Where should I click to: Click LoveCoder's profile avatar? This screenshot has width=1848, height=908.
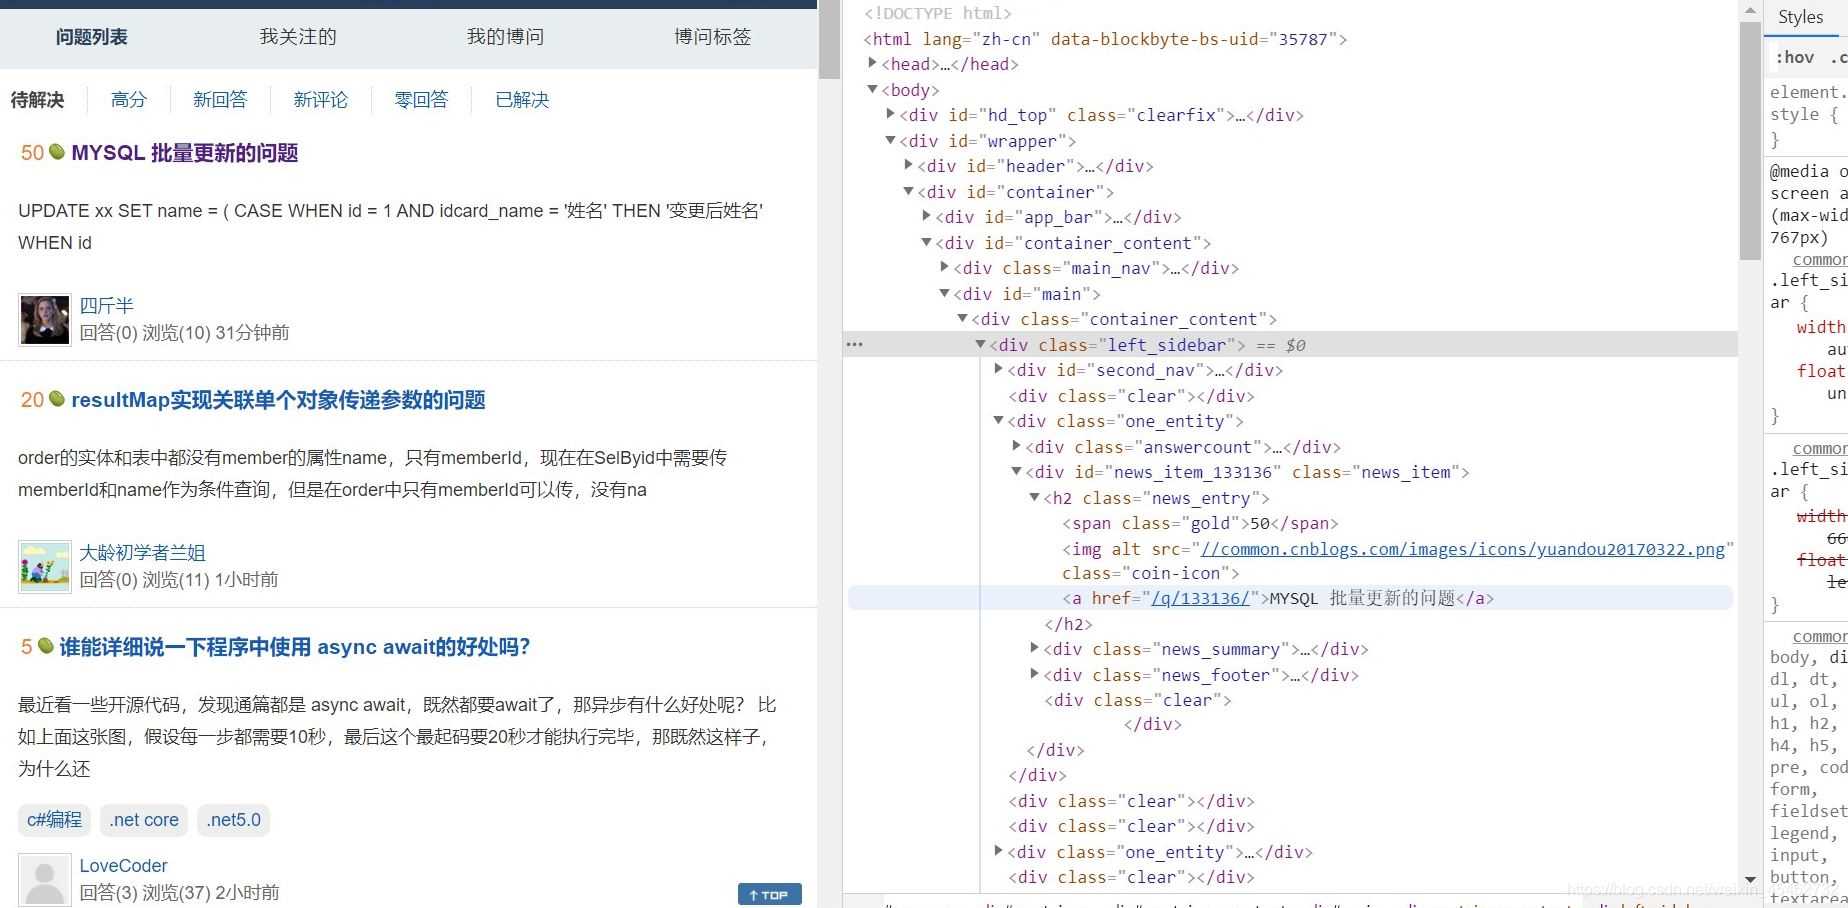click(x=43, y=880)
